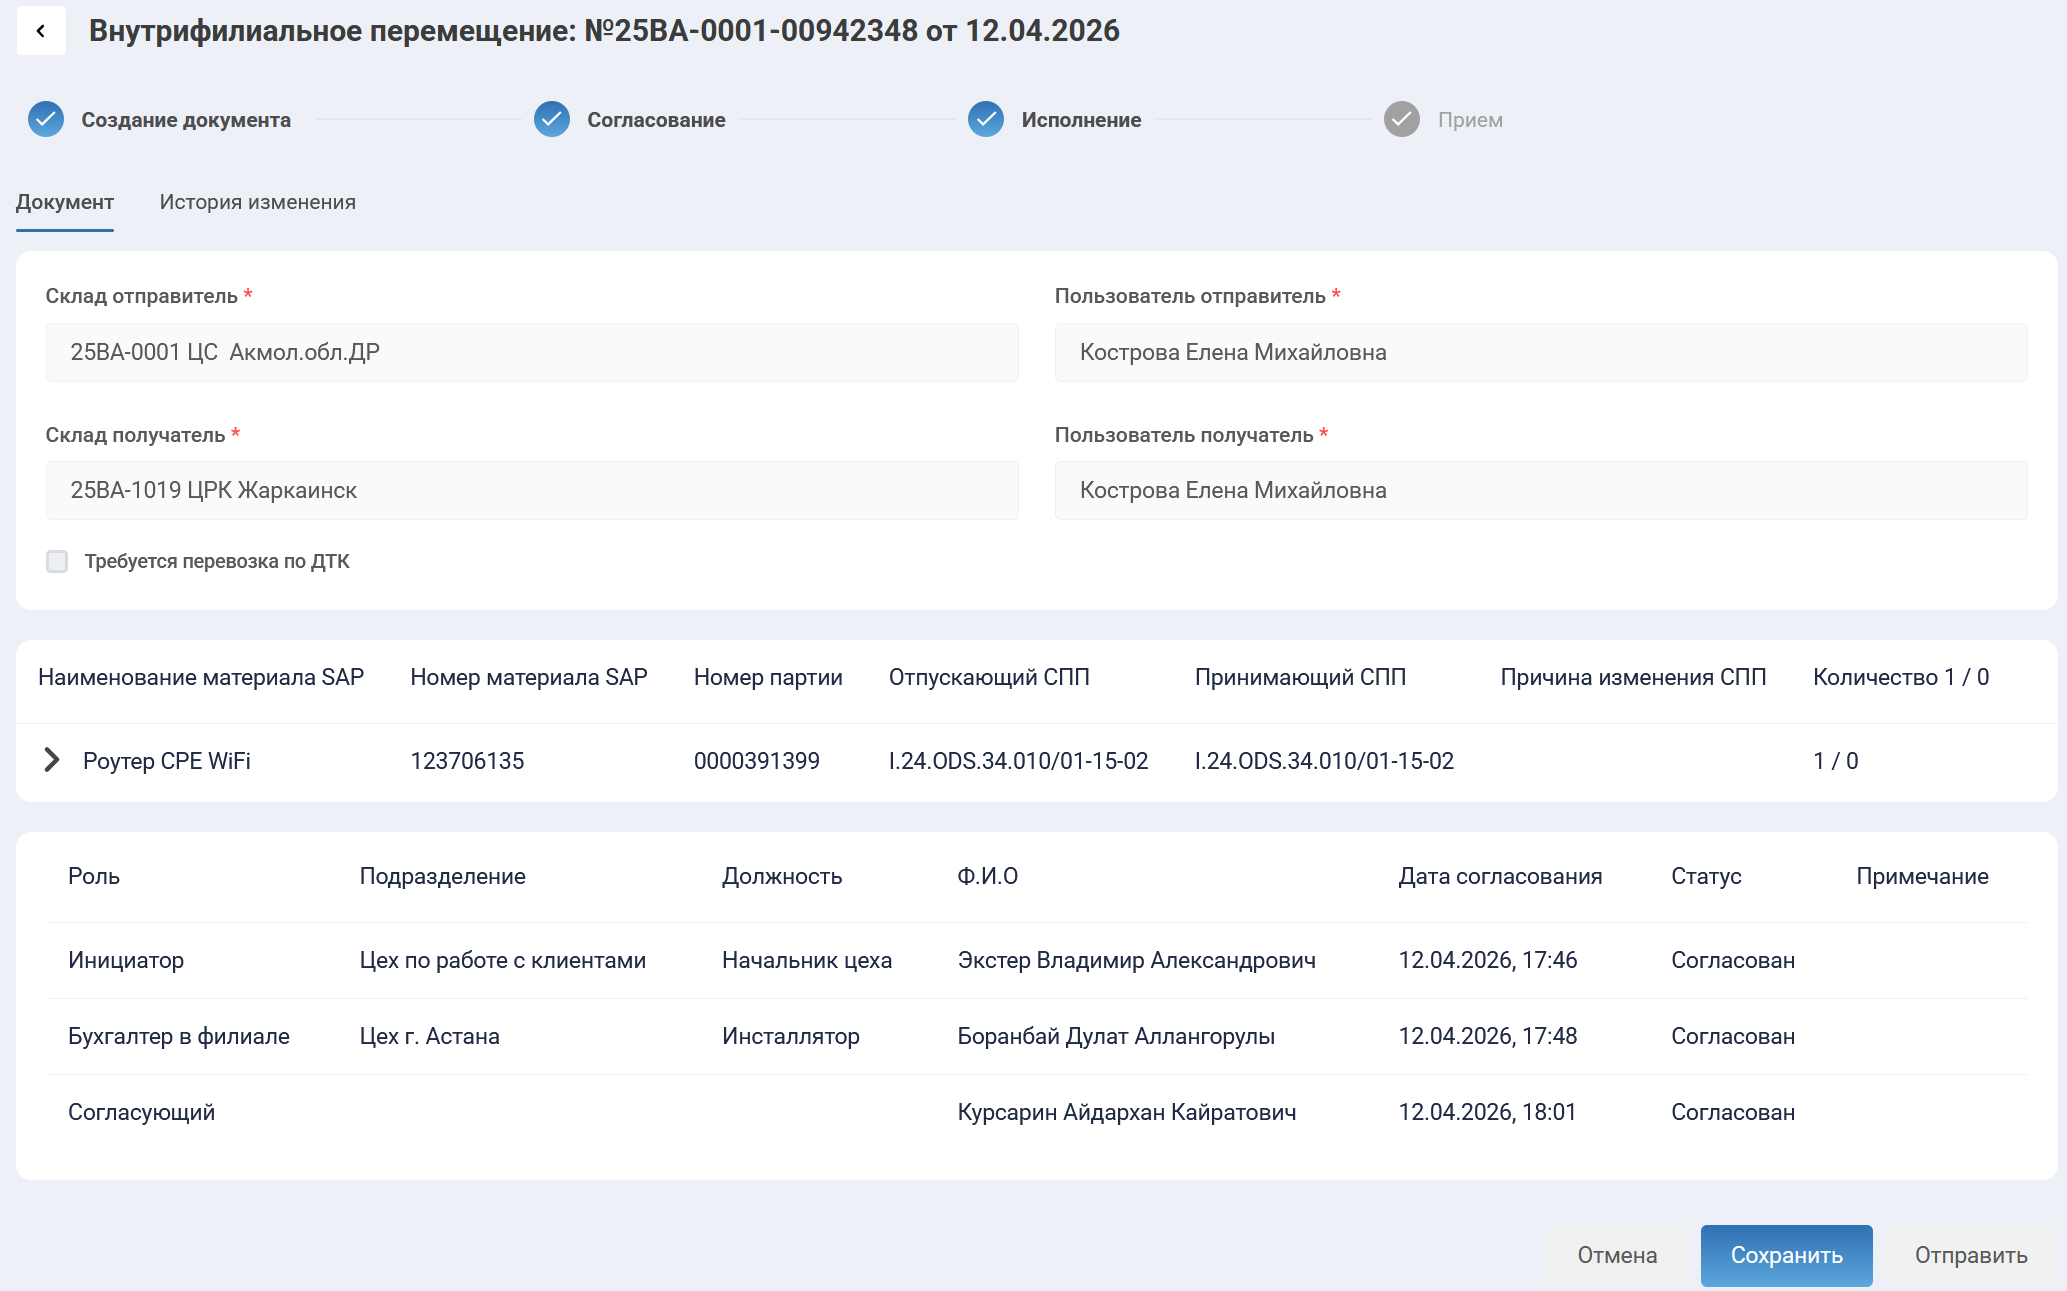The width and height of the screenshot is (2067, 1291).
Task: Click the back arrow button
Action: 41,31
